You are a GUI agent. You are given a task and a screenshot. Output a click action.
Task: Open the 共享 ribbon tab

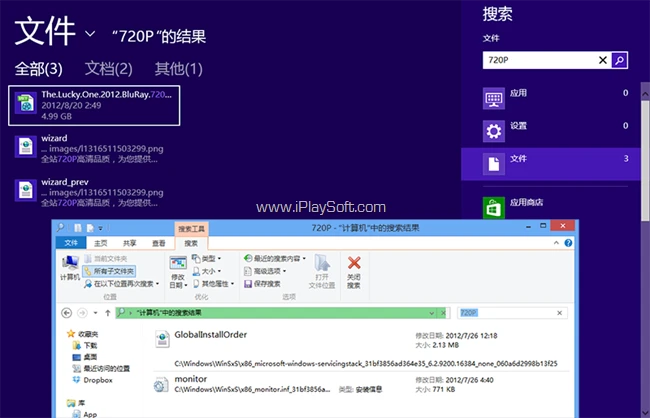tap(130, 243)
